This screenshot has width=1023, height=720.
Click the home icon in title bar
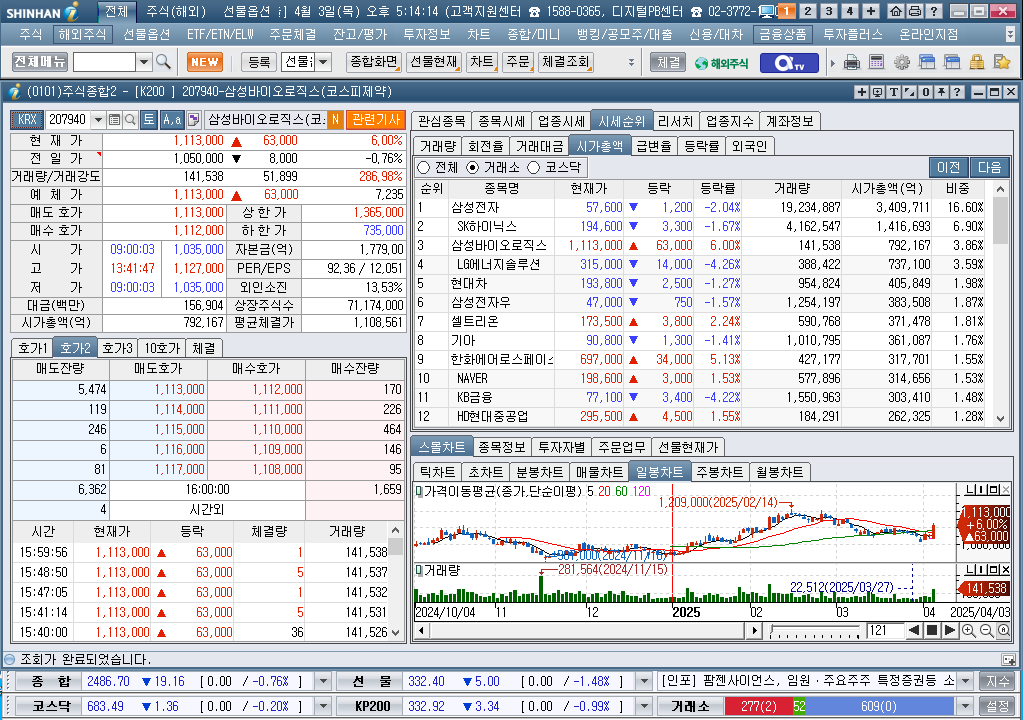(896, 11)
